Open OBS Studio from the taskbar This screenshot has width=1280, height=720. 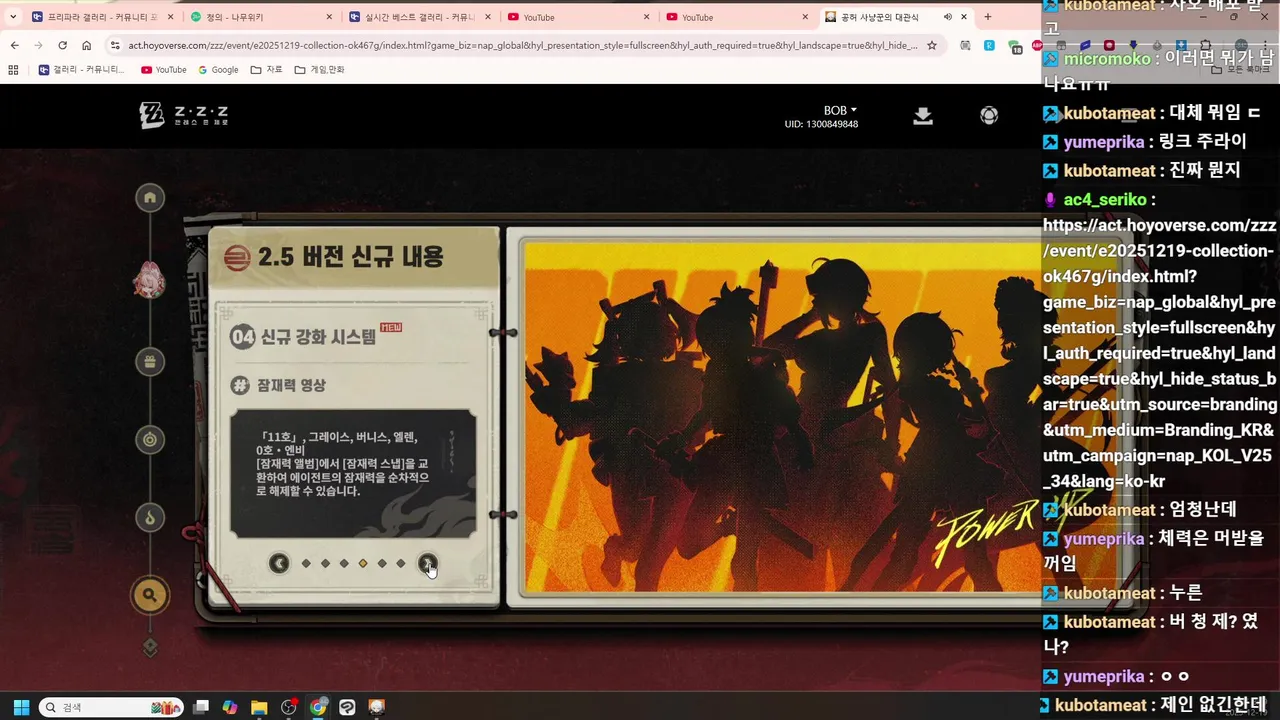[289, 707]
